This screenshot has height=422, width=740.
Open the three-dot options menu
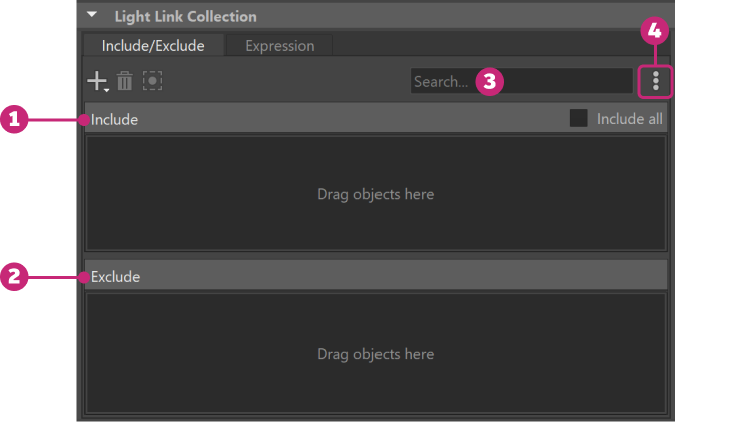pos(655,81)
